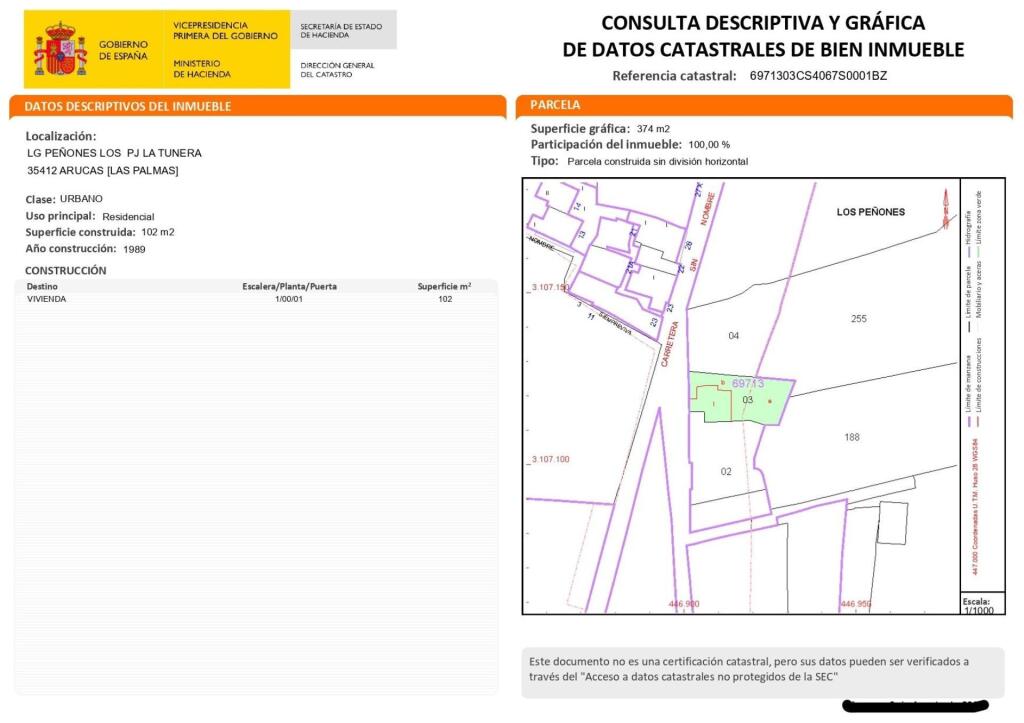
Task: Click the '1/00/01' floor/door cell
Action: coord(289,299)
